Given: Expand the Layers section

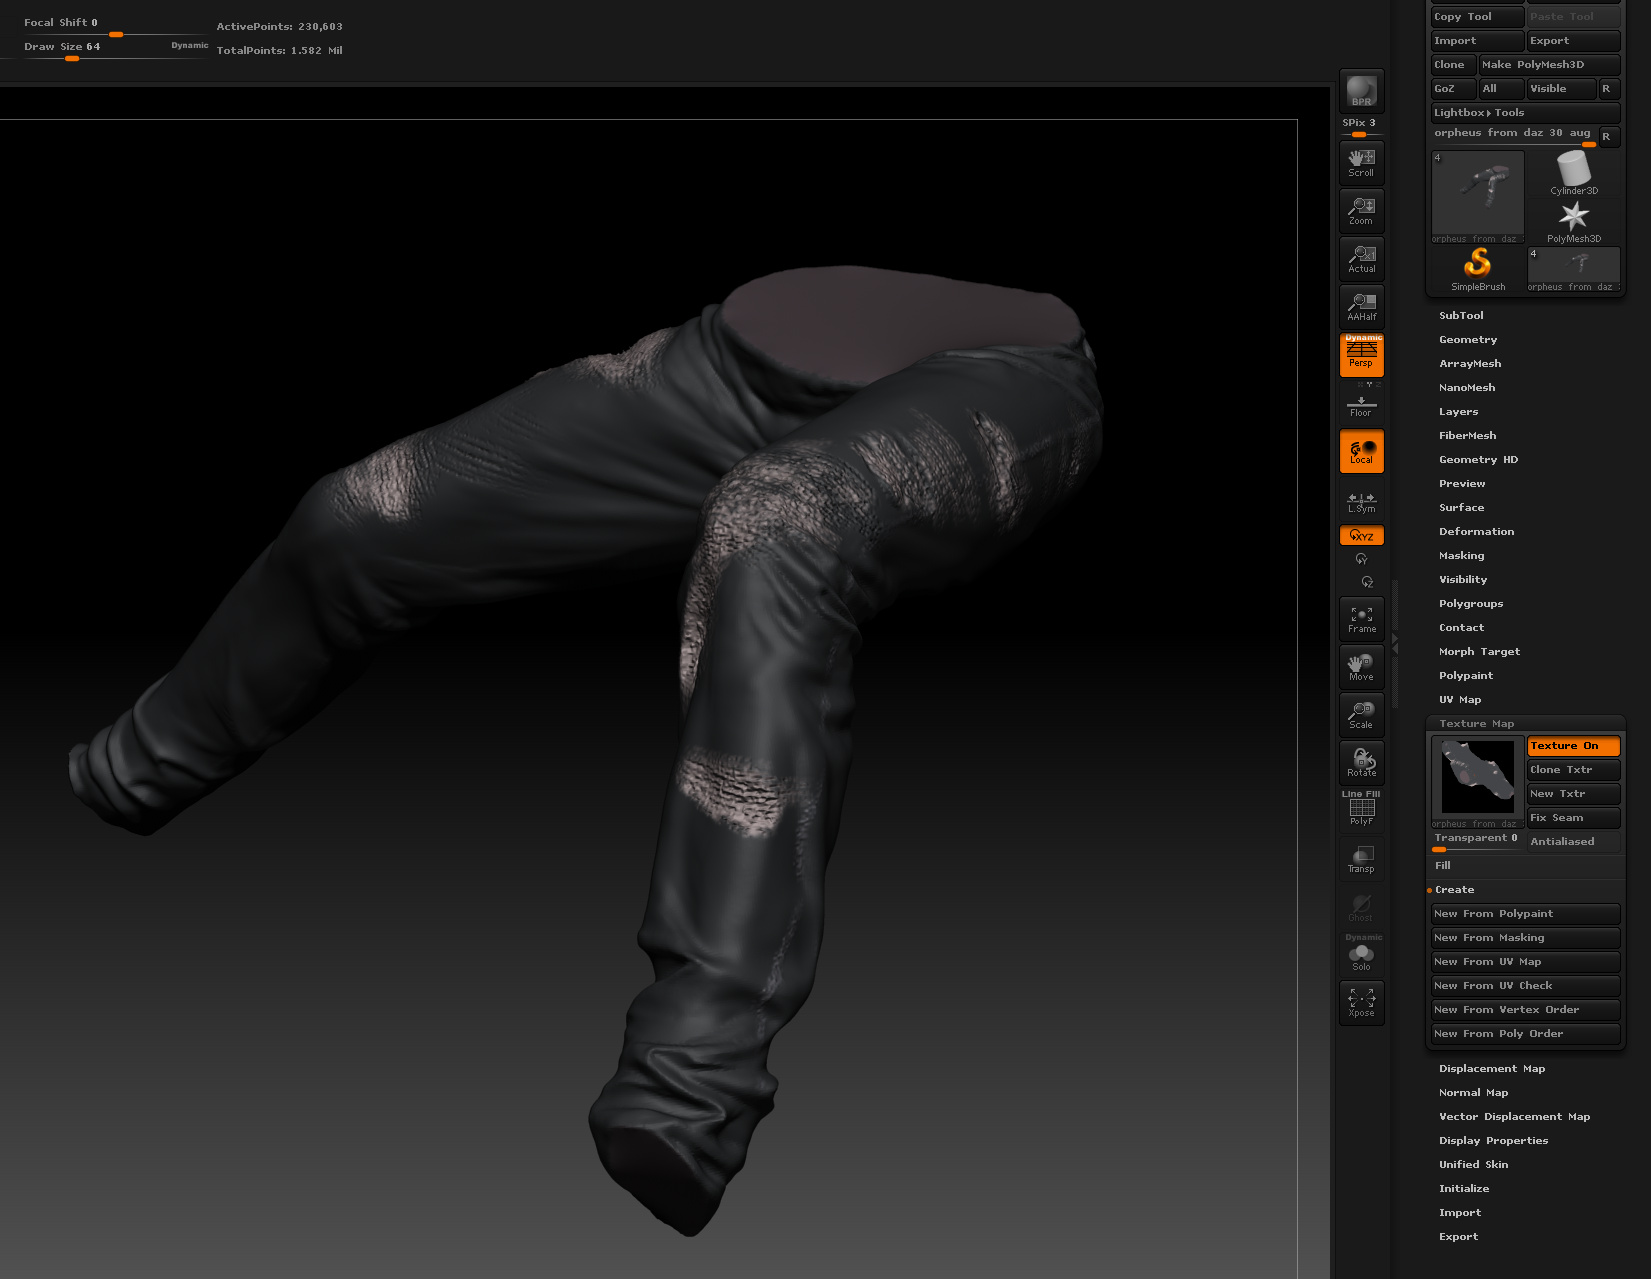Looking at the screenshot, I should [1458, 412].
